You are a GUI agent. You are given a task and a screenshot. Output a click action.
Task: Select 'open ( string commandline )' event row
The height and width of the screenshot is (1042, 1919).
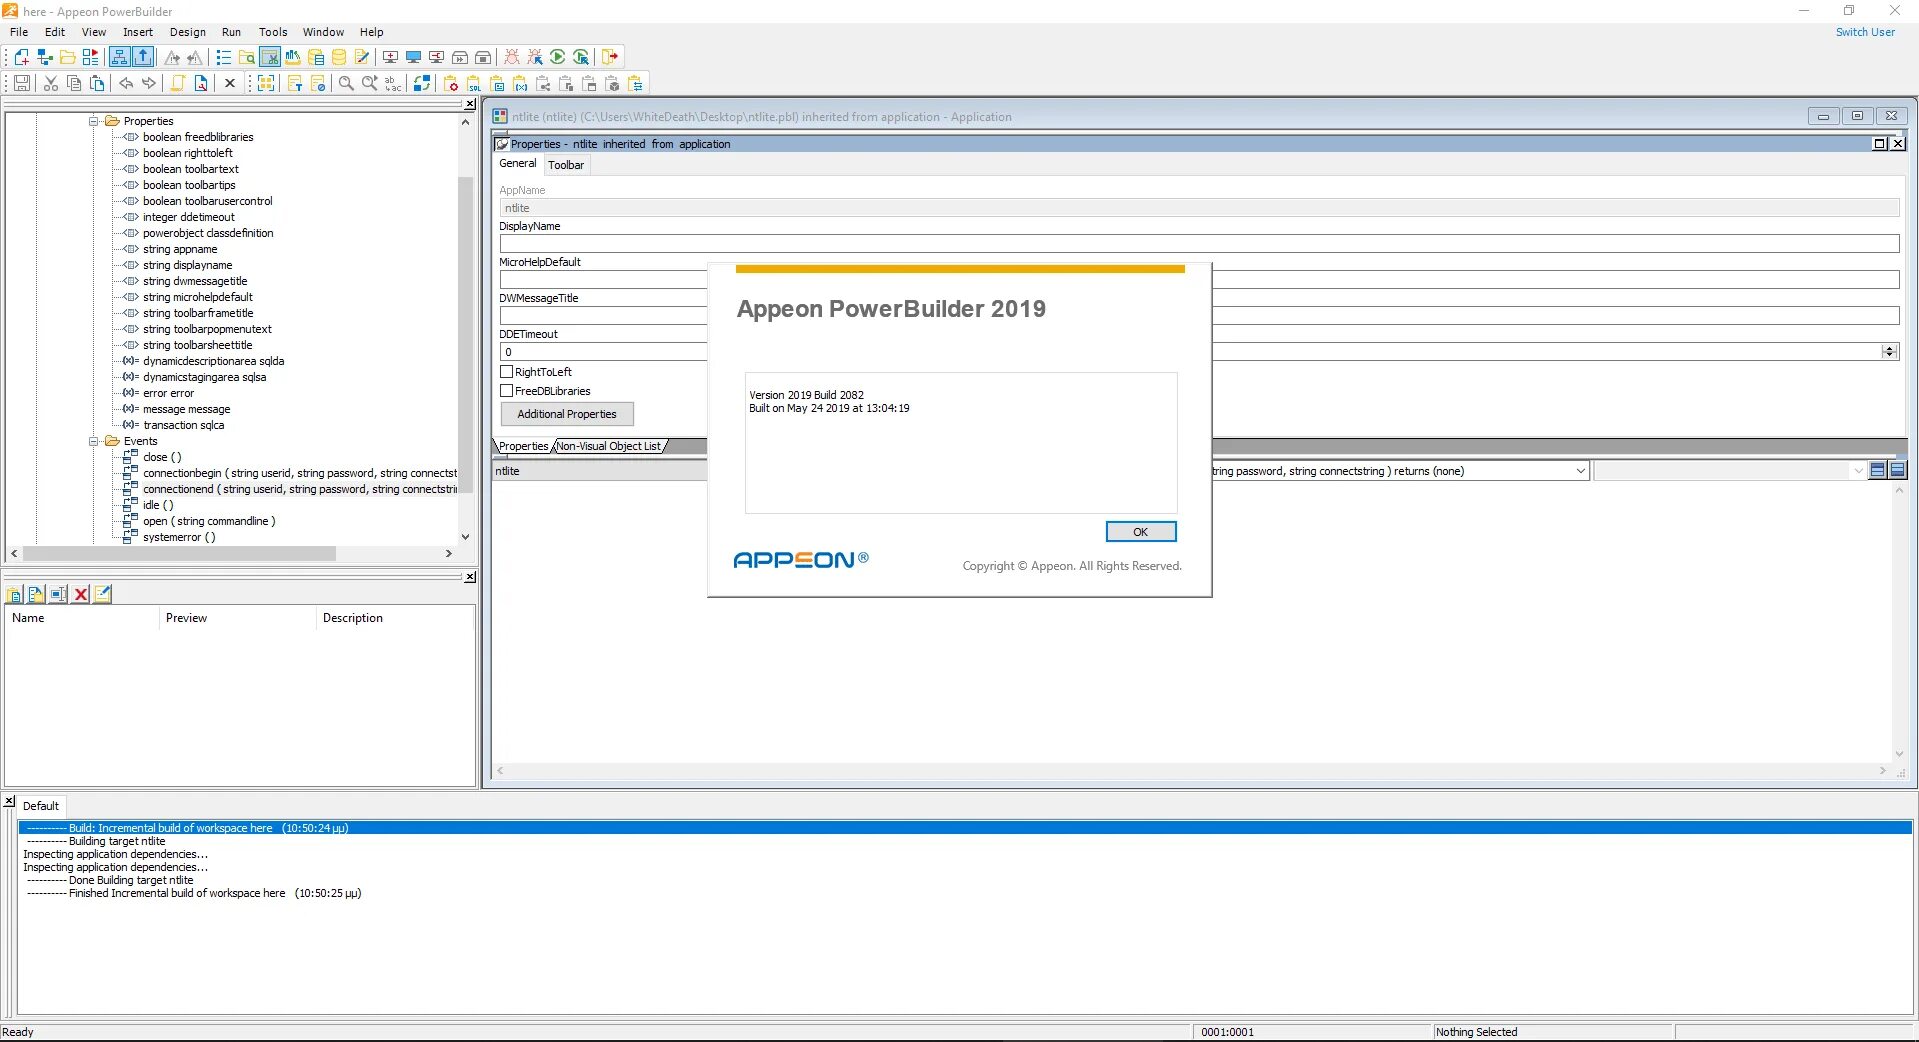(209, 521)
